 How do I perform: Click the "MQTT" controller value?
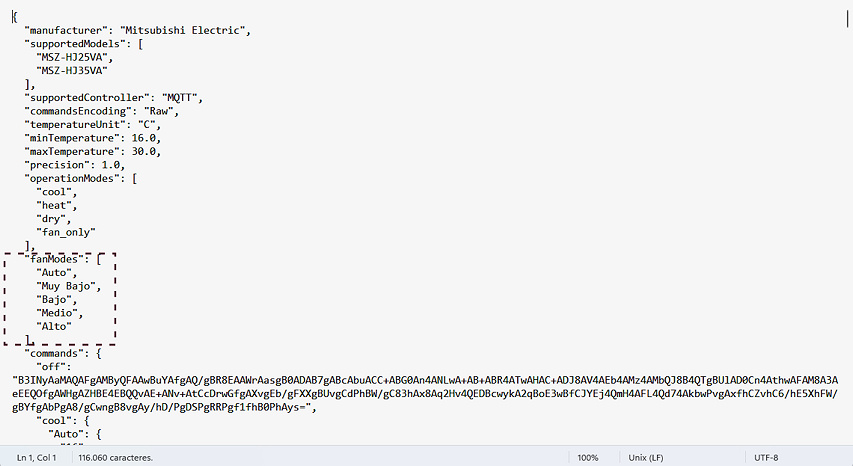pyautogui.click(x=180, y=98)
